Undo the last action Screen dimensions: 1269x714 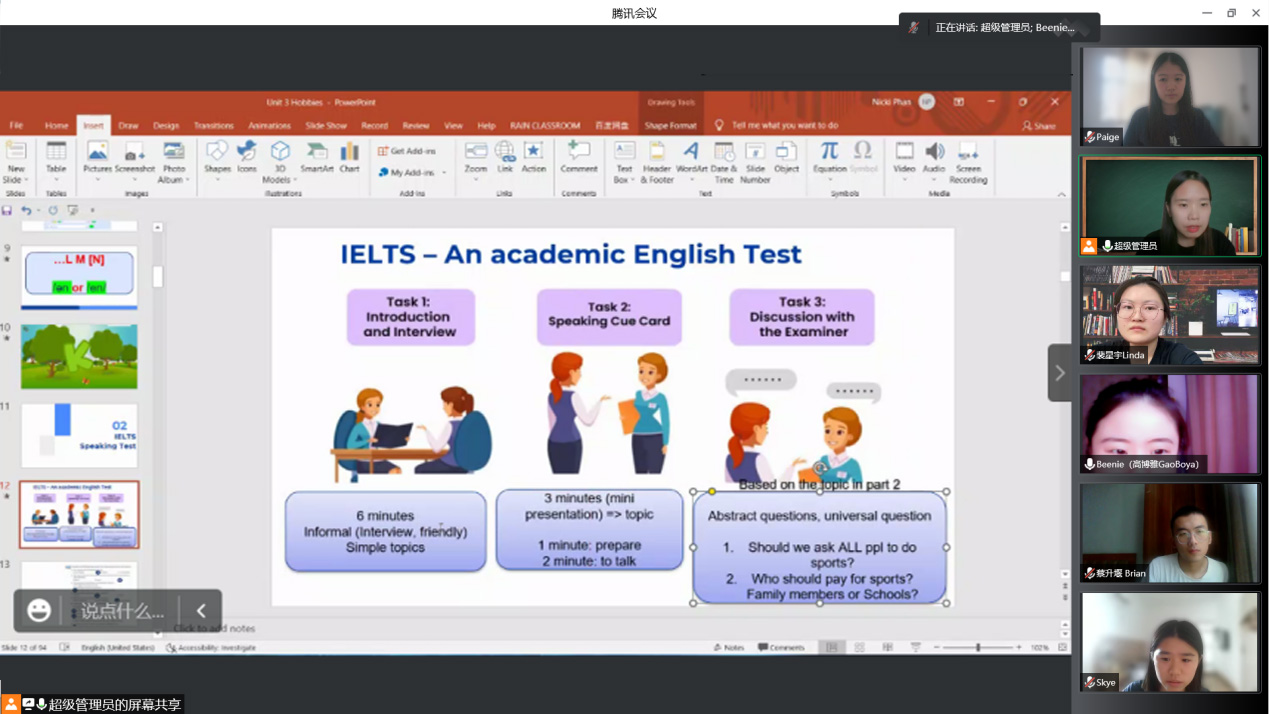click(x=26, y=211)
